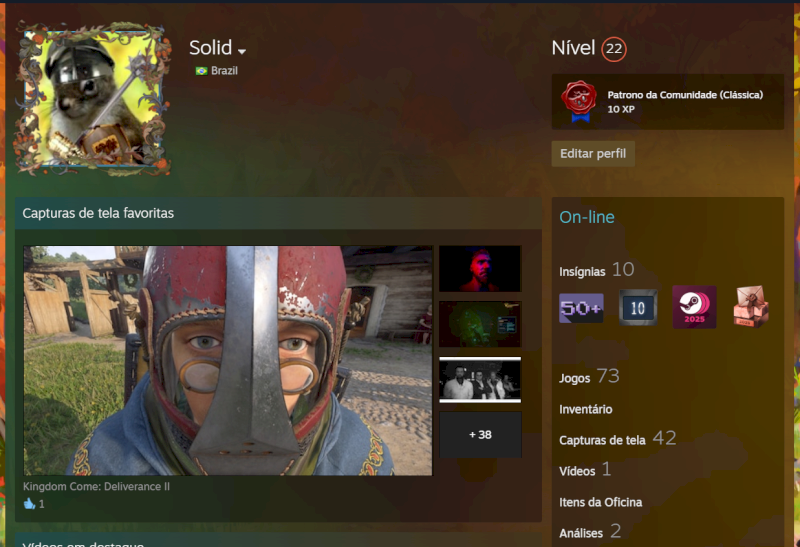Open the dark green screenshot thumbnail
Image resolution: width=800 pixels, height=547 pixels.
click(480, 324)
